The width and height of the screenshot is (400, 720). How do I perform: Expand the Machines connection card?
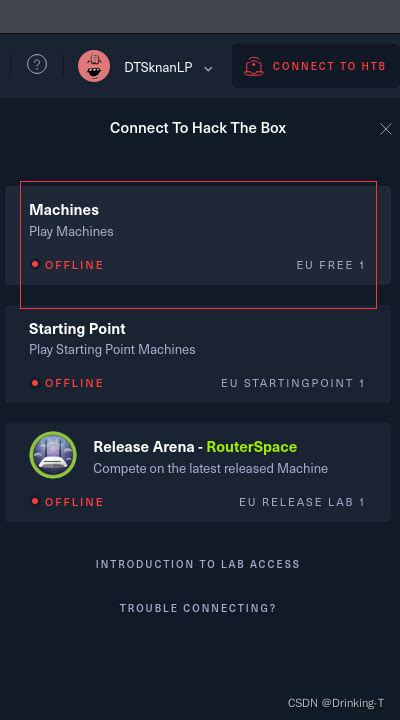[x=198, y=236]
